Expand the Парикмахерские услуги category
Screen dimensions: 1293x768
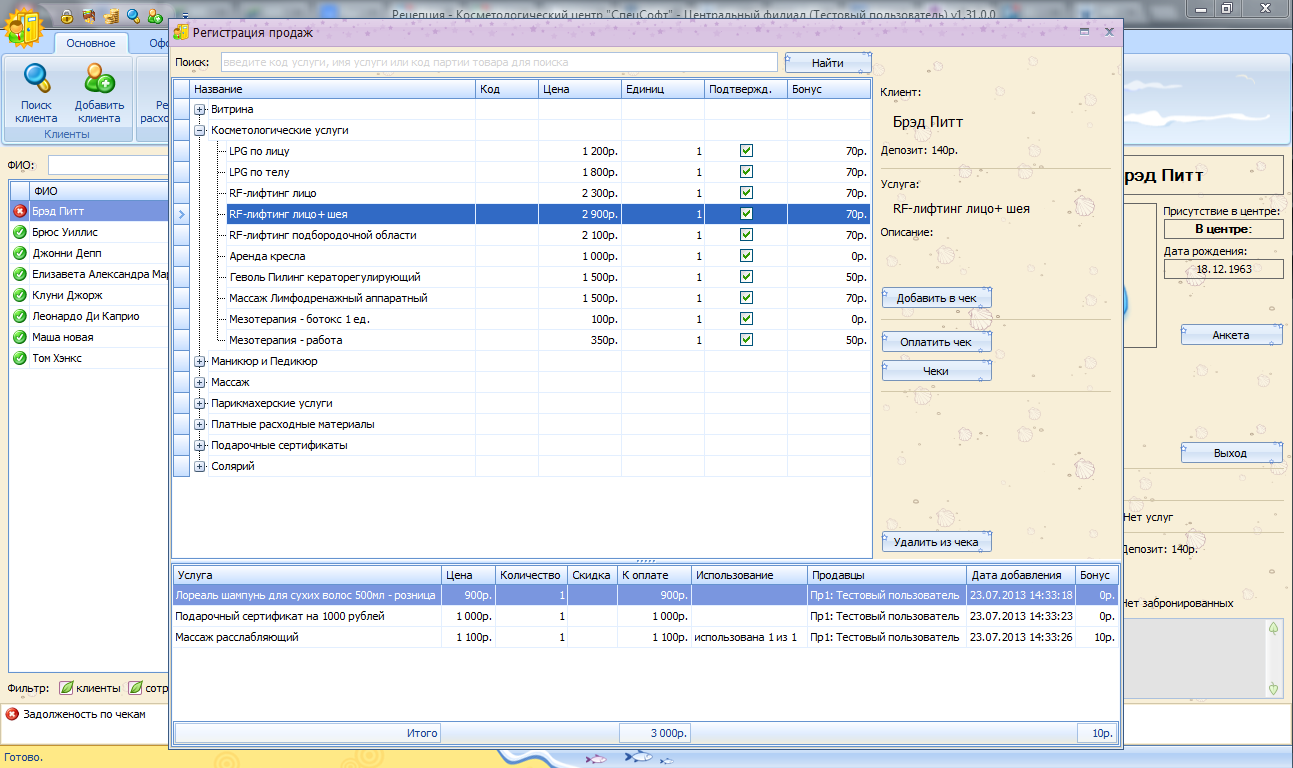click(200, 403)
